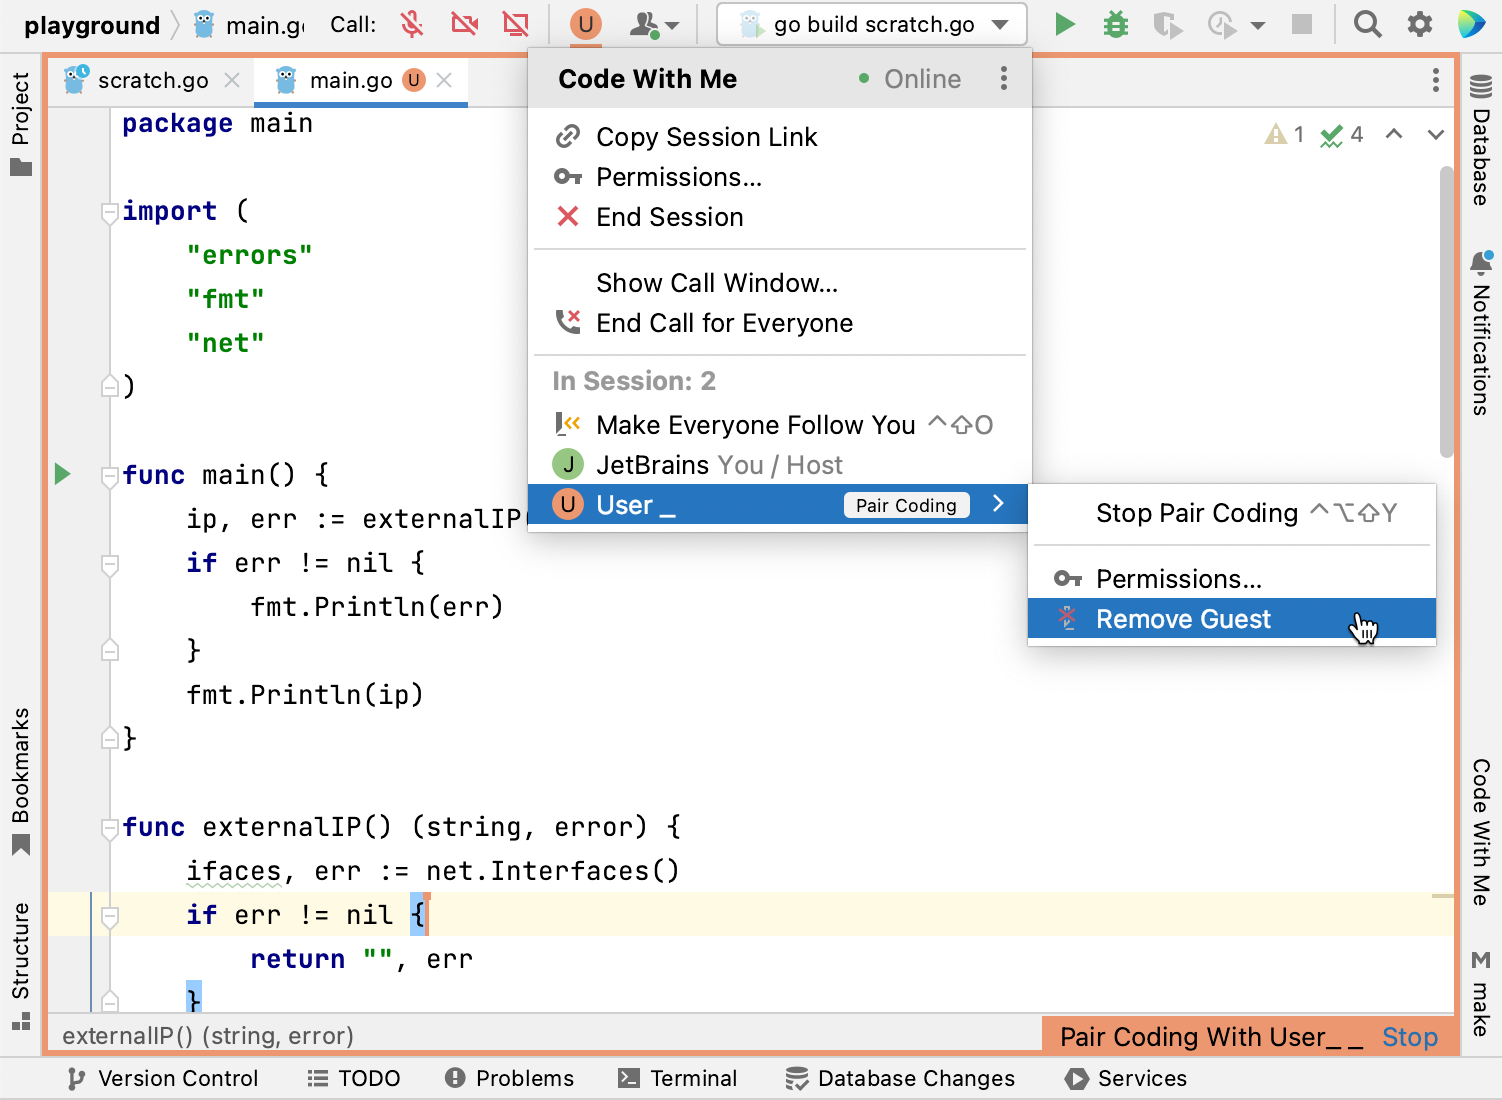Viewport: 1502px width, 1100px height.
Task: Click Stop link in Pair Coding banner
Action: point(1409,1037)
